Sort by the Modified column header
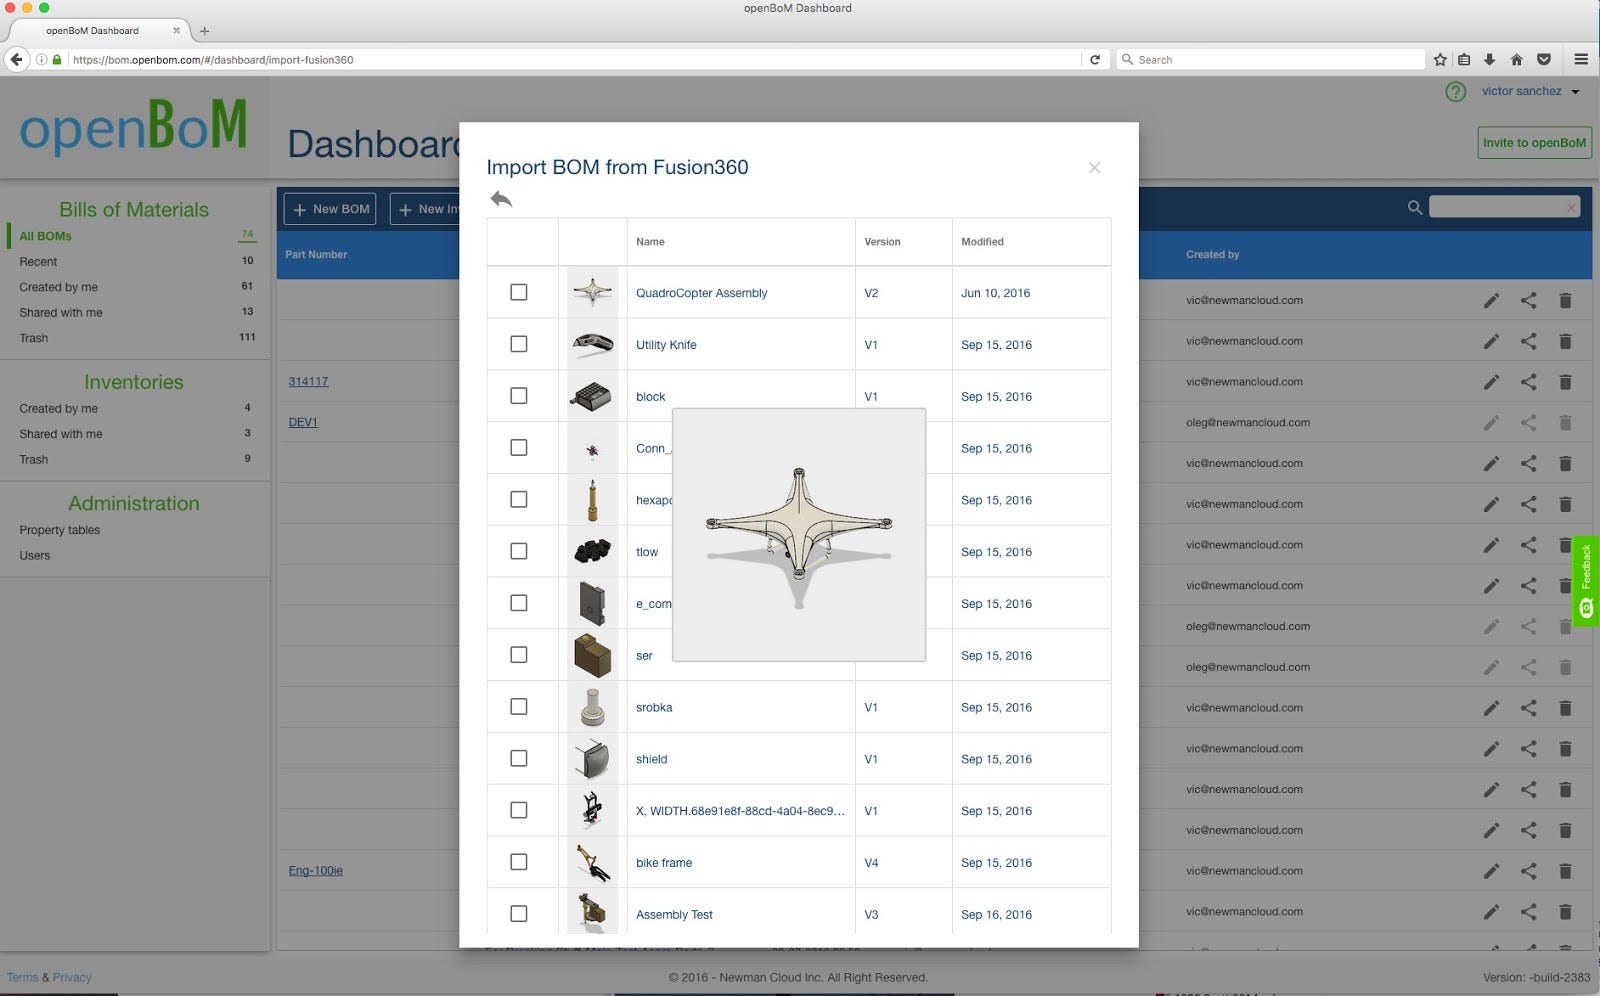 coord(982,242)
